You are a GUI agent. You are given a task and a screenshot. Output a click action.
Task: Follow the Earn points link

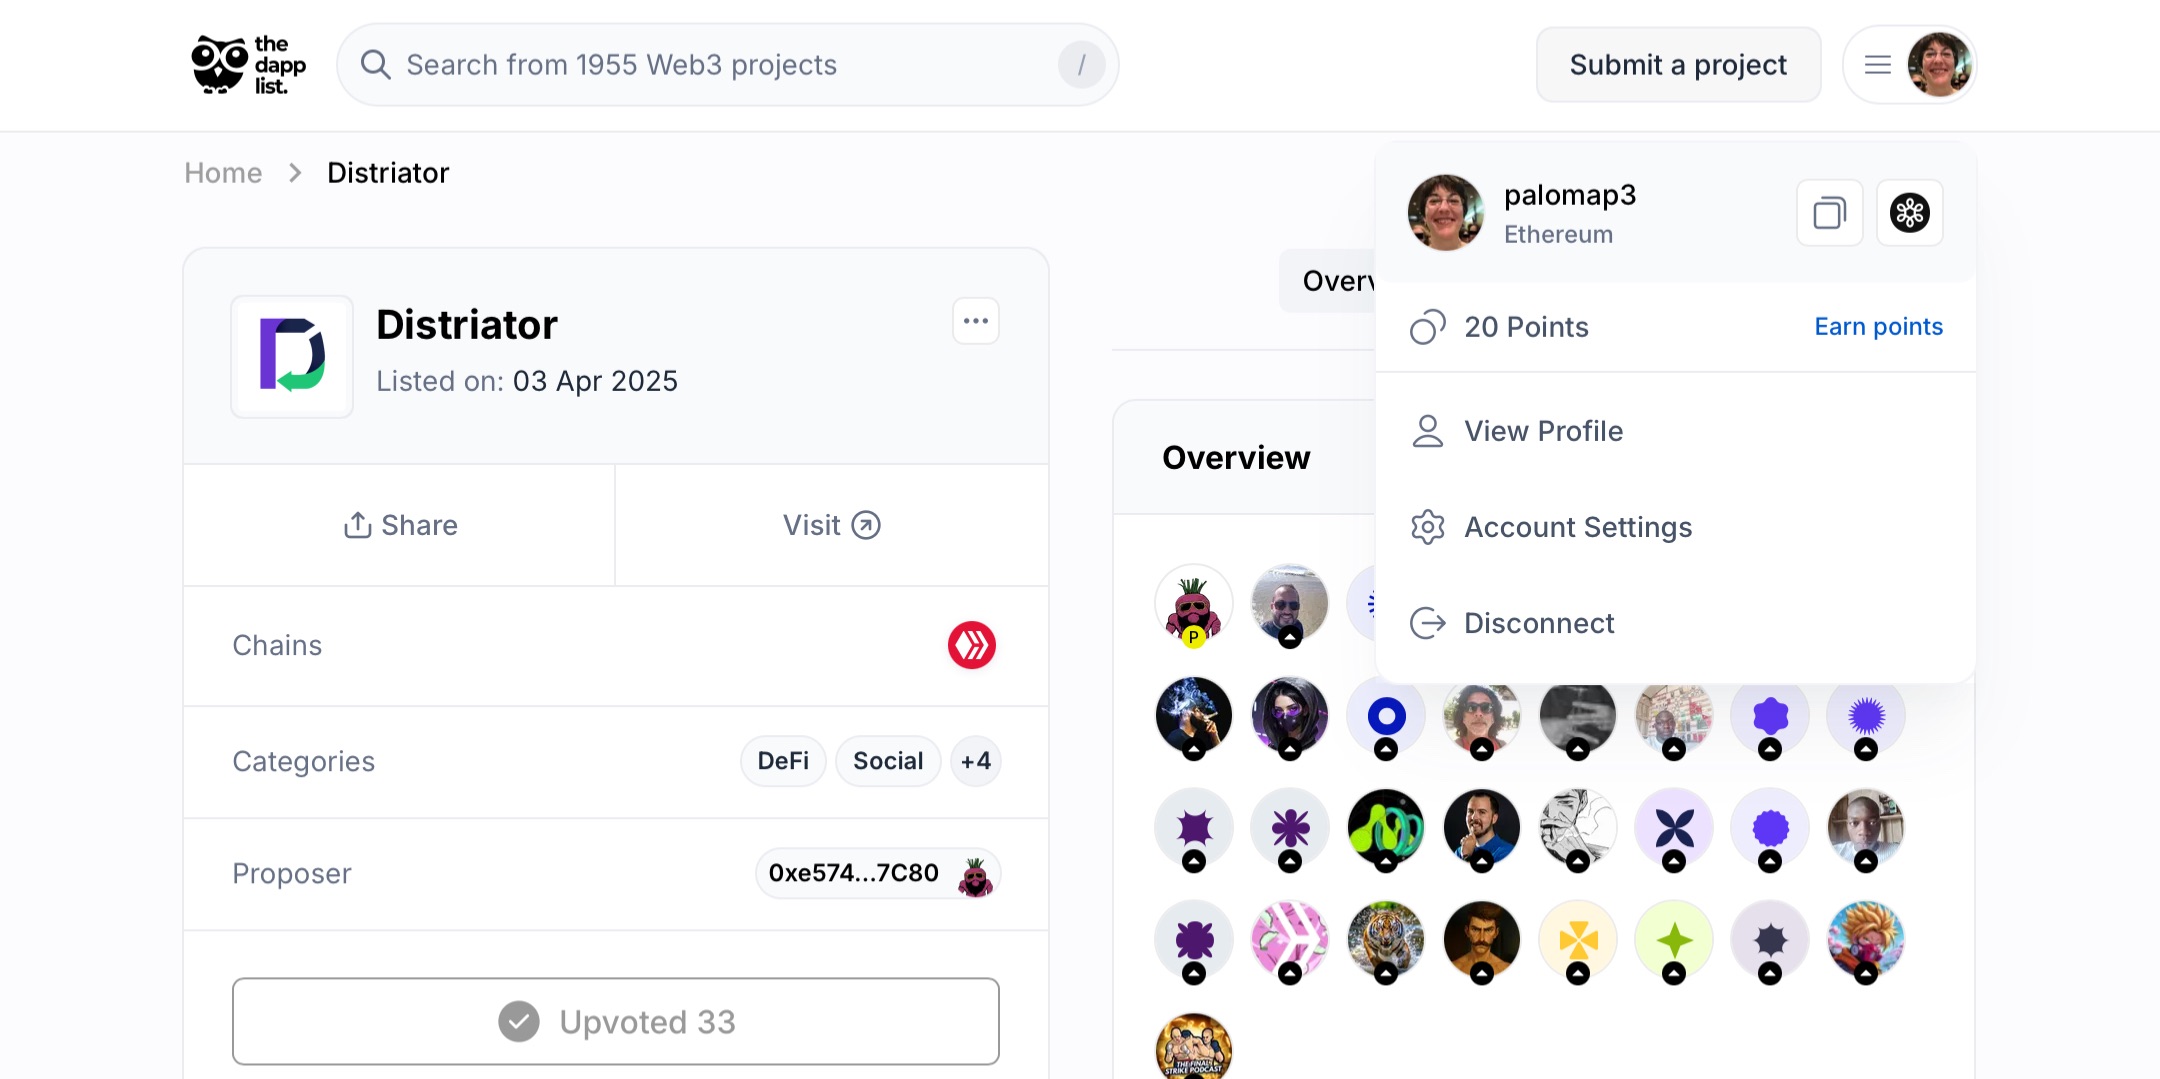tap(1878, 327)
